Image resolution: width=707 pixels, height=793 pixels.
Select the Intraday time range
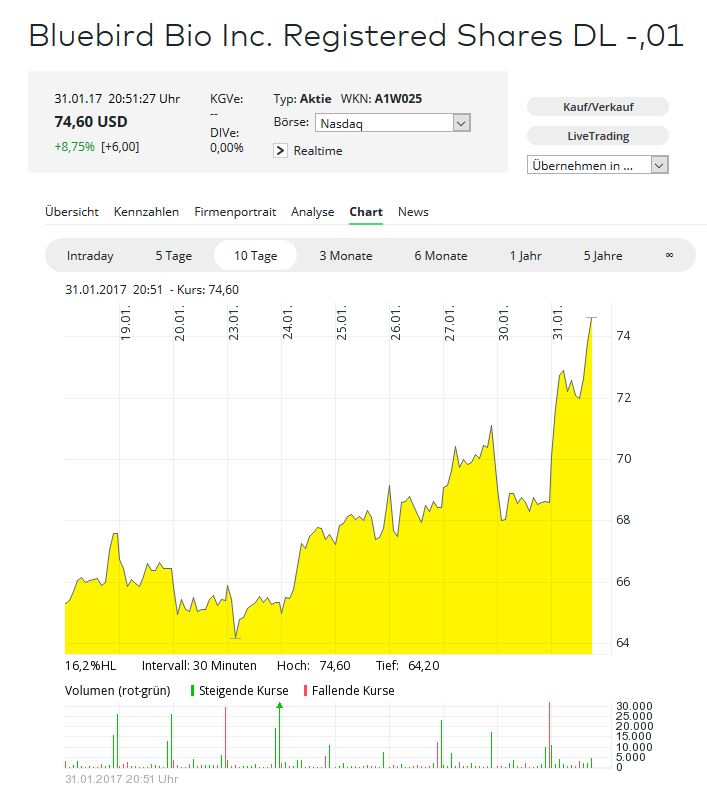(90, 256)
